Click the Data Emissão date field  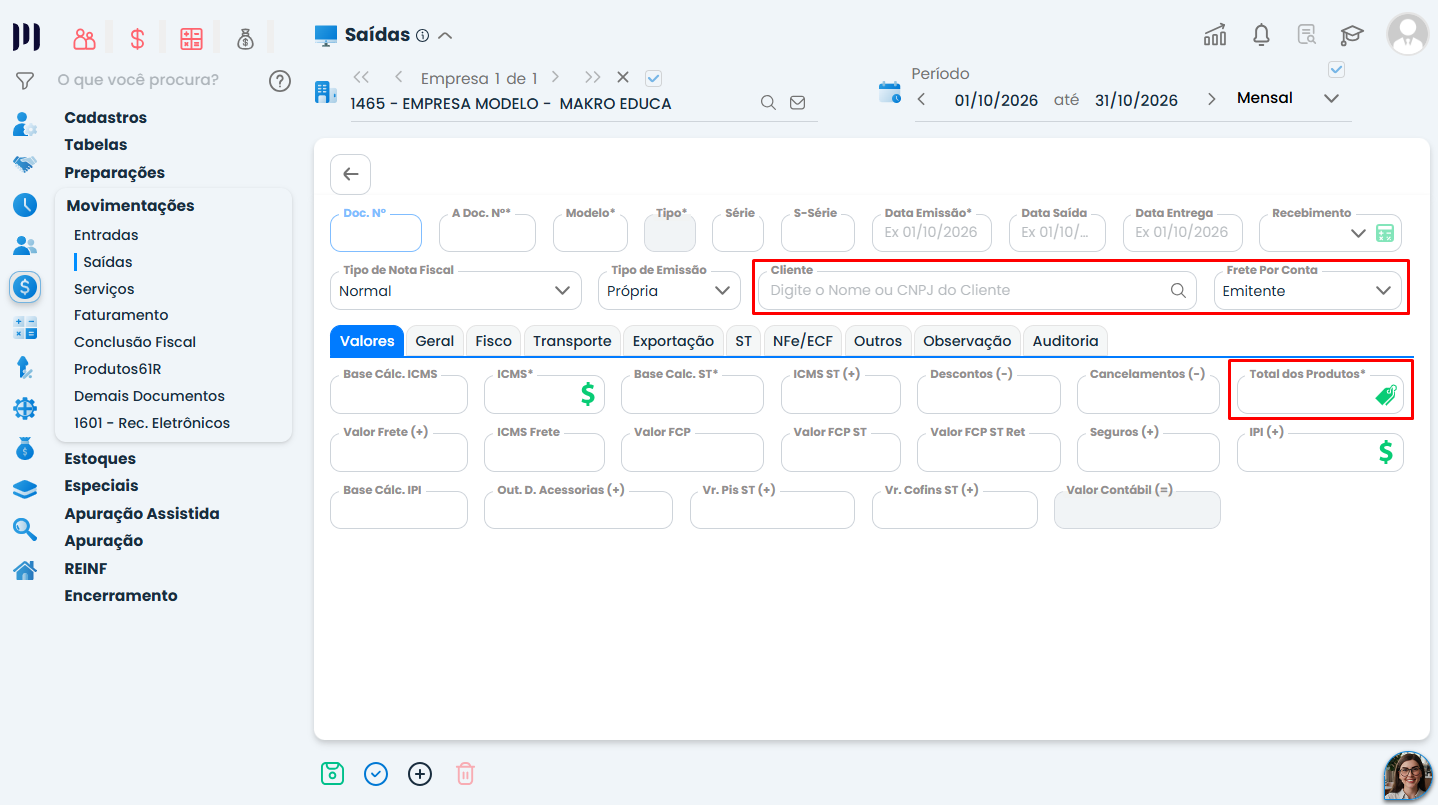pos(932,233)
